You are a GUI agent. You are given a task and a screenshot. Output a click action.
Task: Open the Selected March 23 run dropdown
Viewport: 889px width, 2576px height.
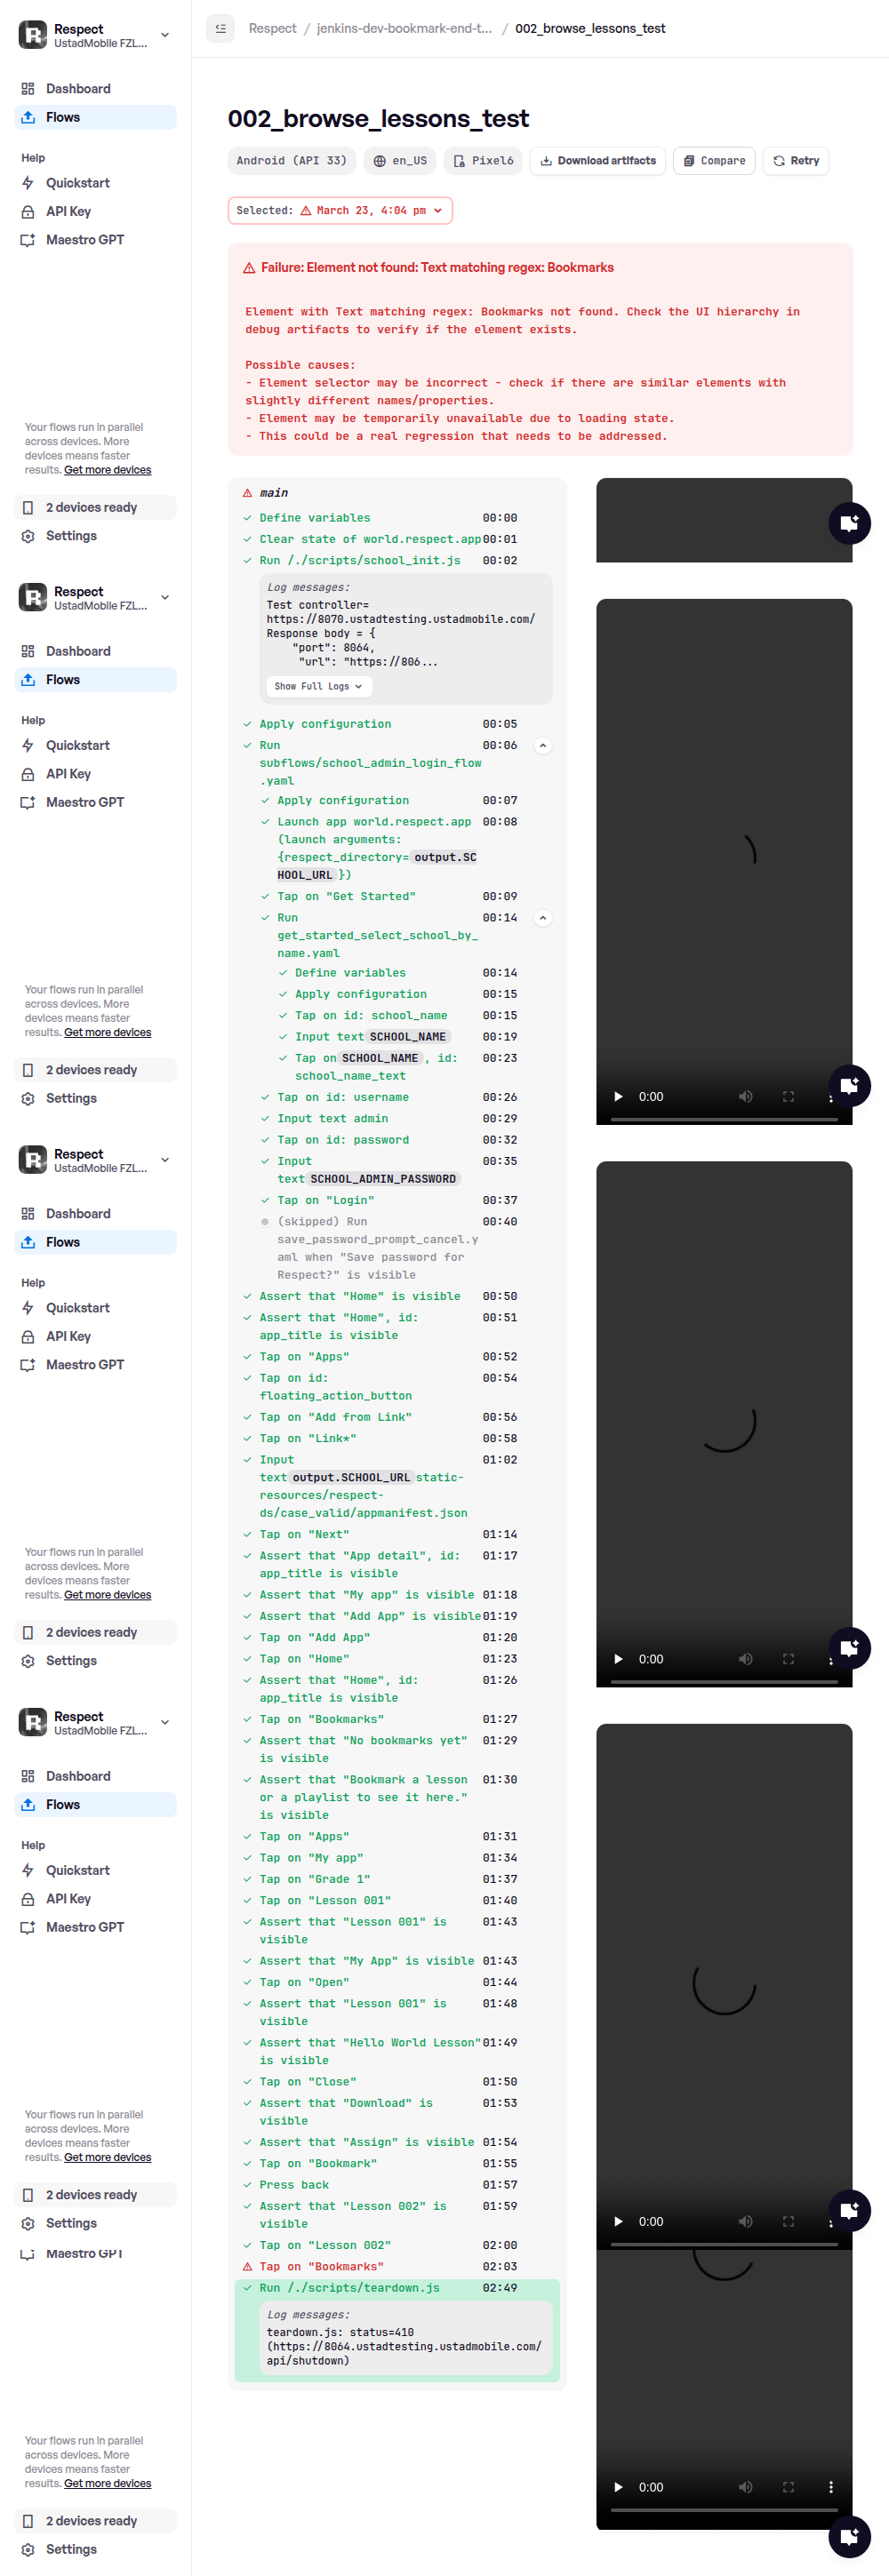[340, 211]
